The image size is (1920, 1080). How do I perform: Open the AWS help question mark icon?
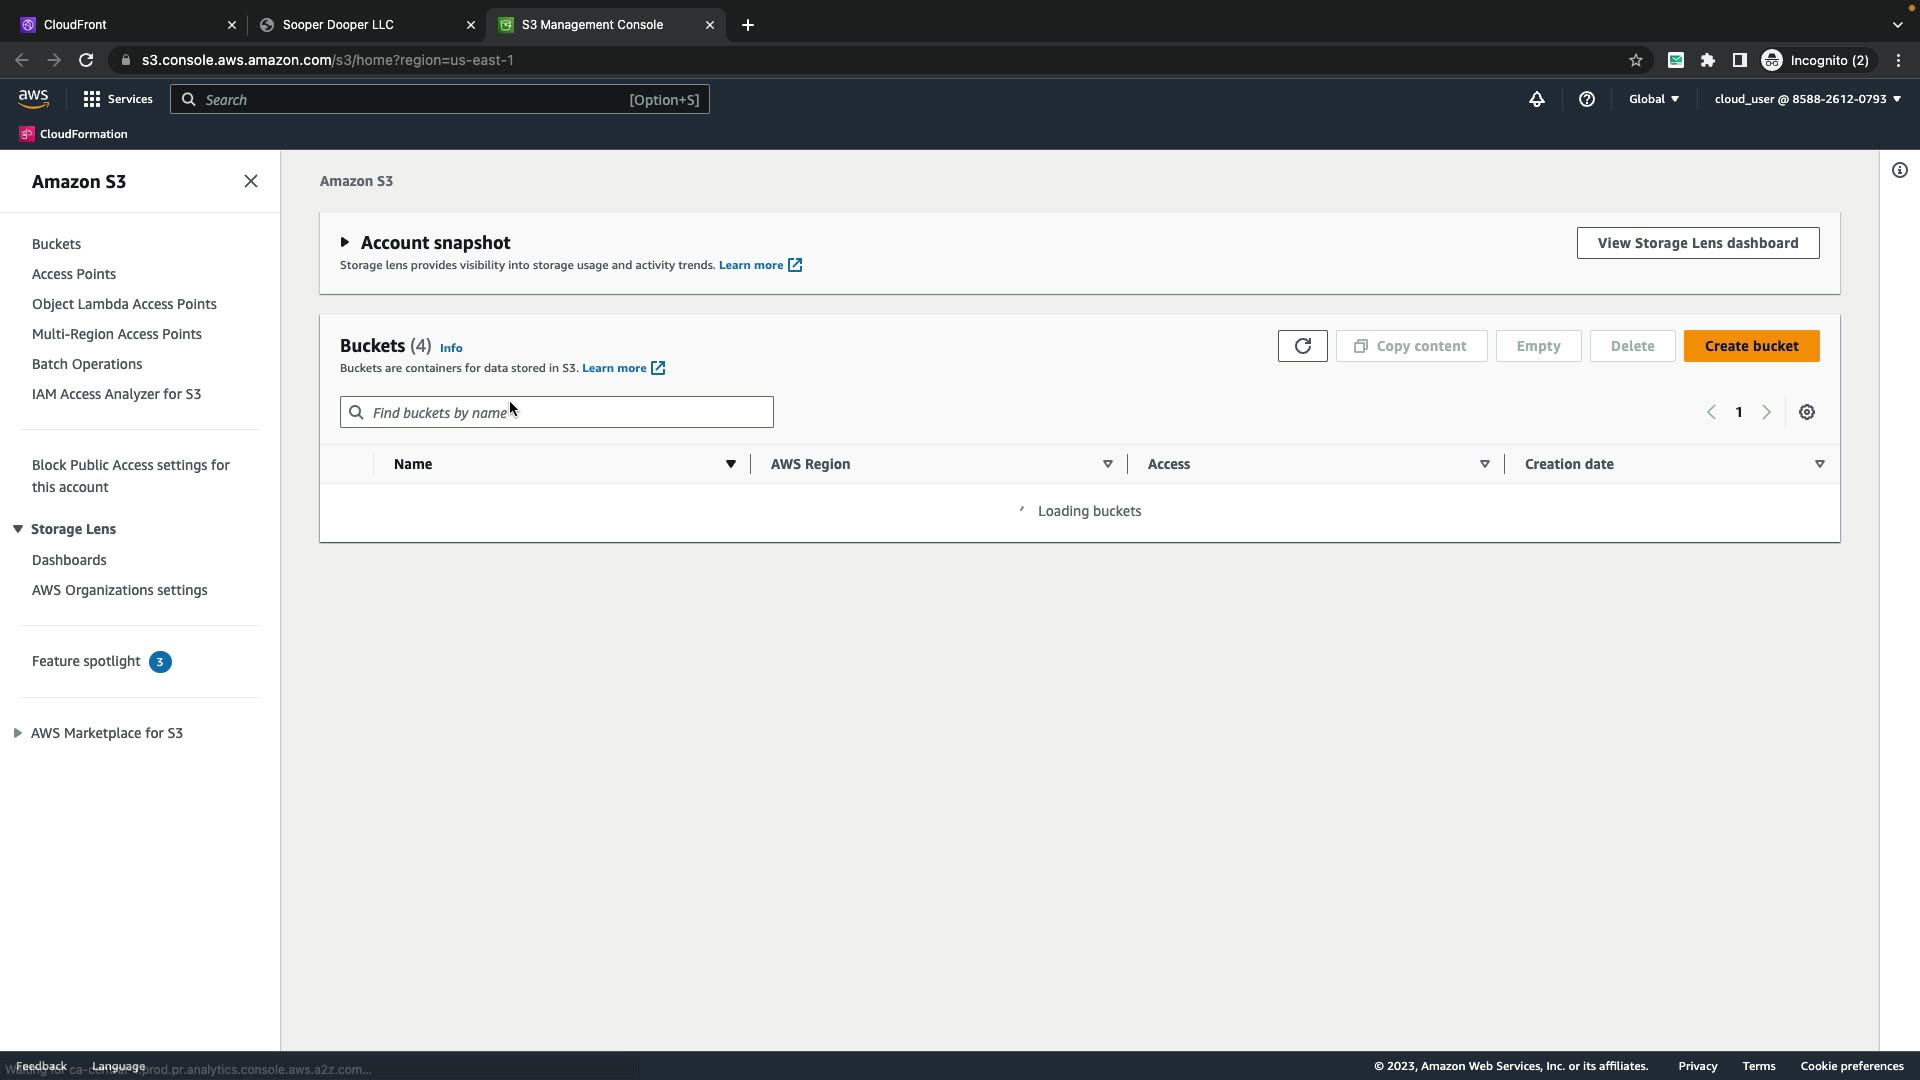pyautogui.click(x=1586, y=99)
